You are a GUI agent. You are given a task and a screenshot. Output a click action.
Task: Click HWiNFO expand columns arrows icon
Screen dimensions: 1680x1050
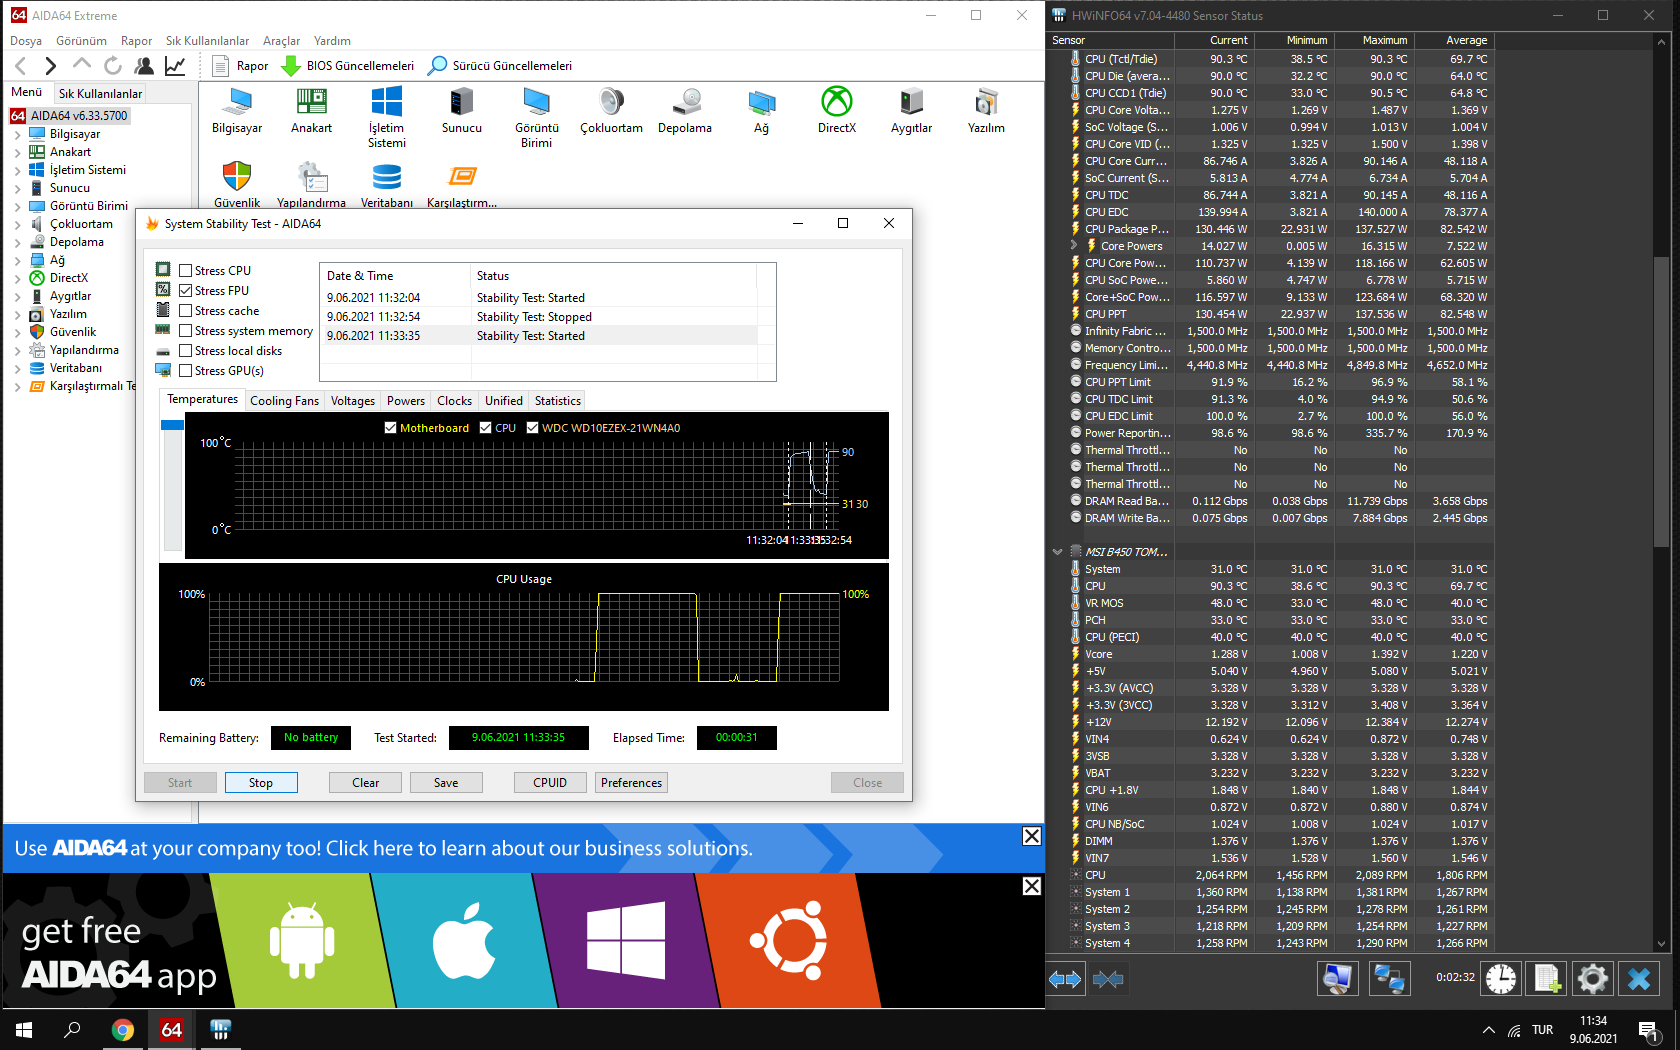click(x=1065, y=979)
